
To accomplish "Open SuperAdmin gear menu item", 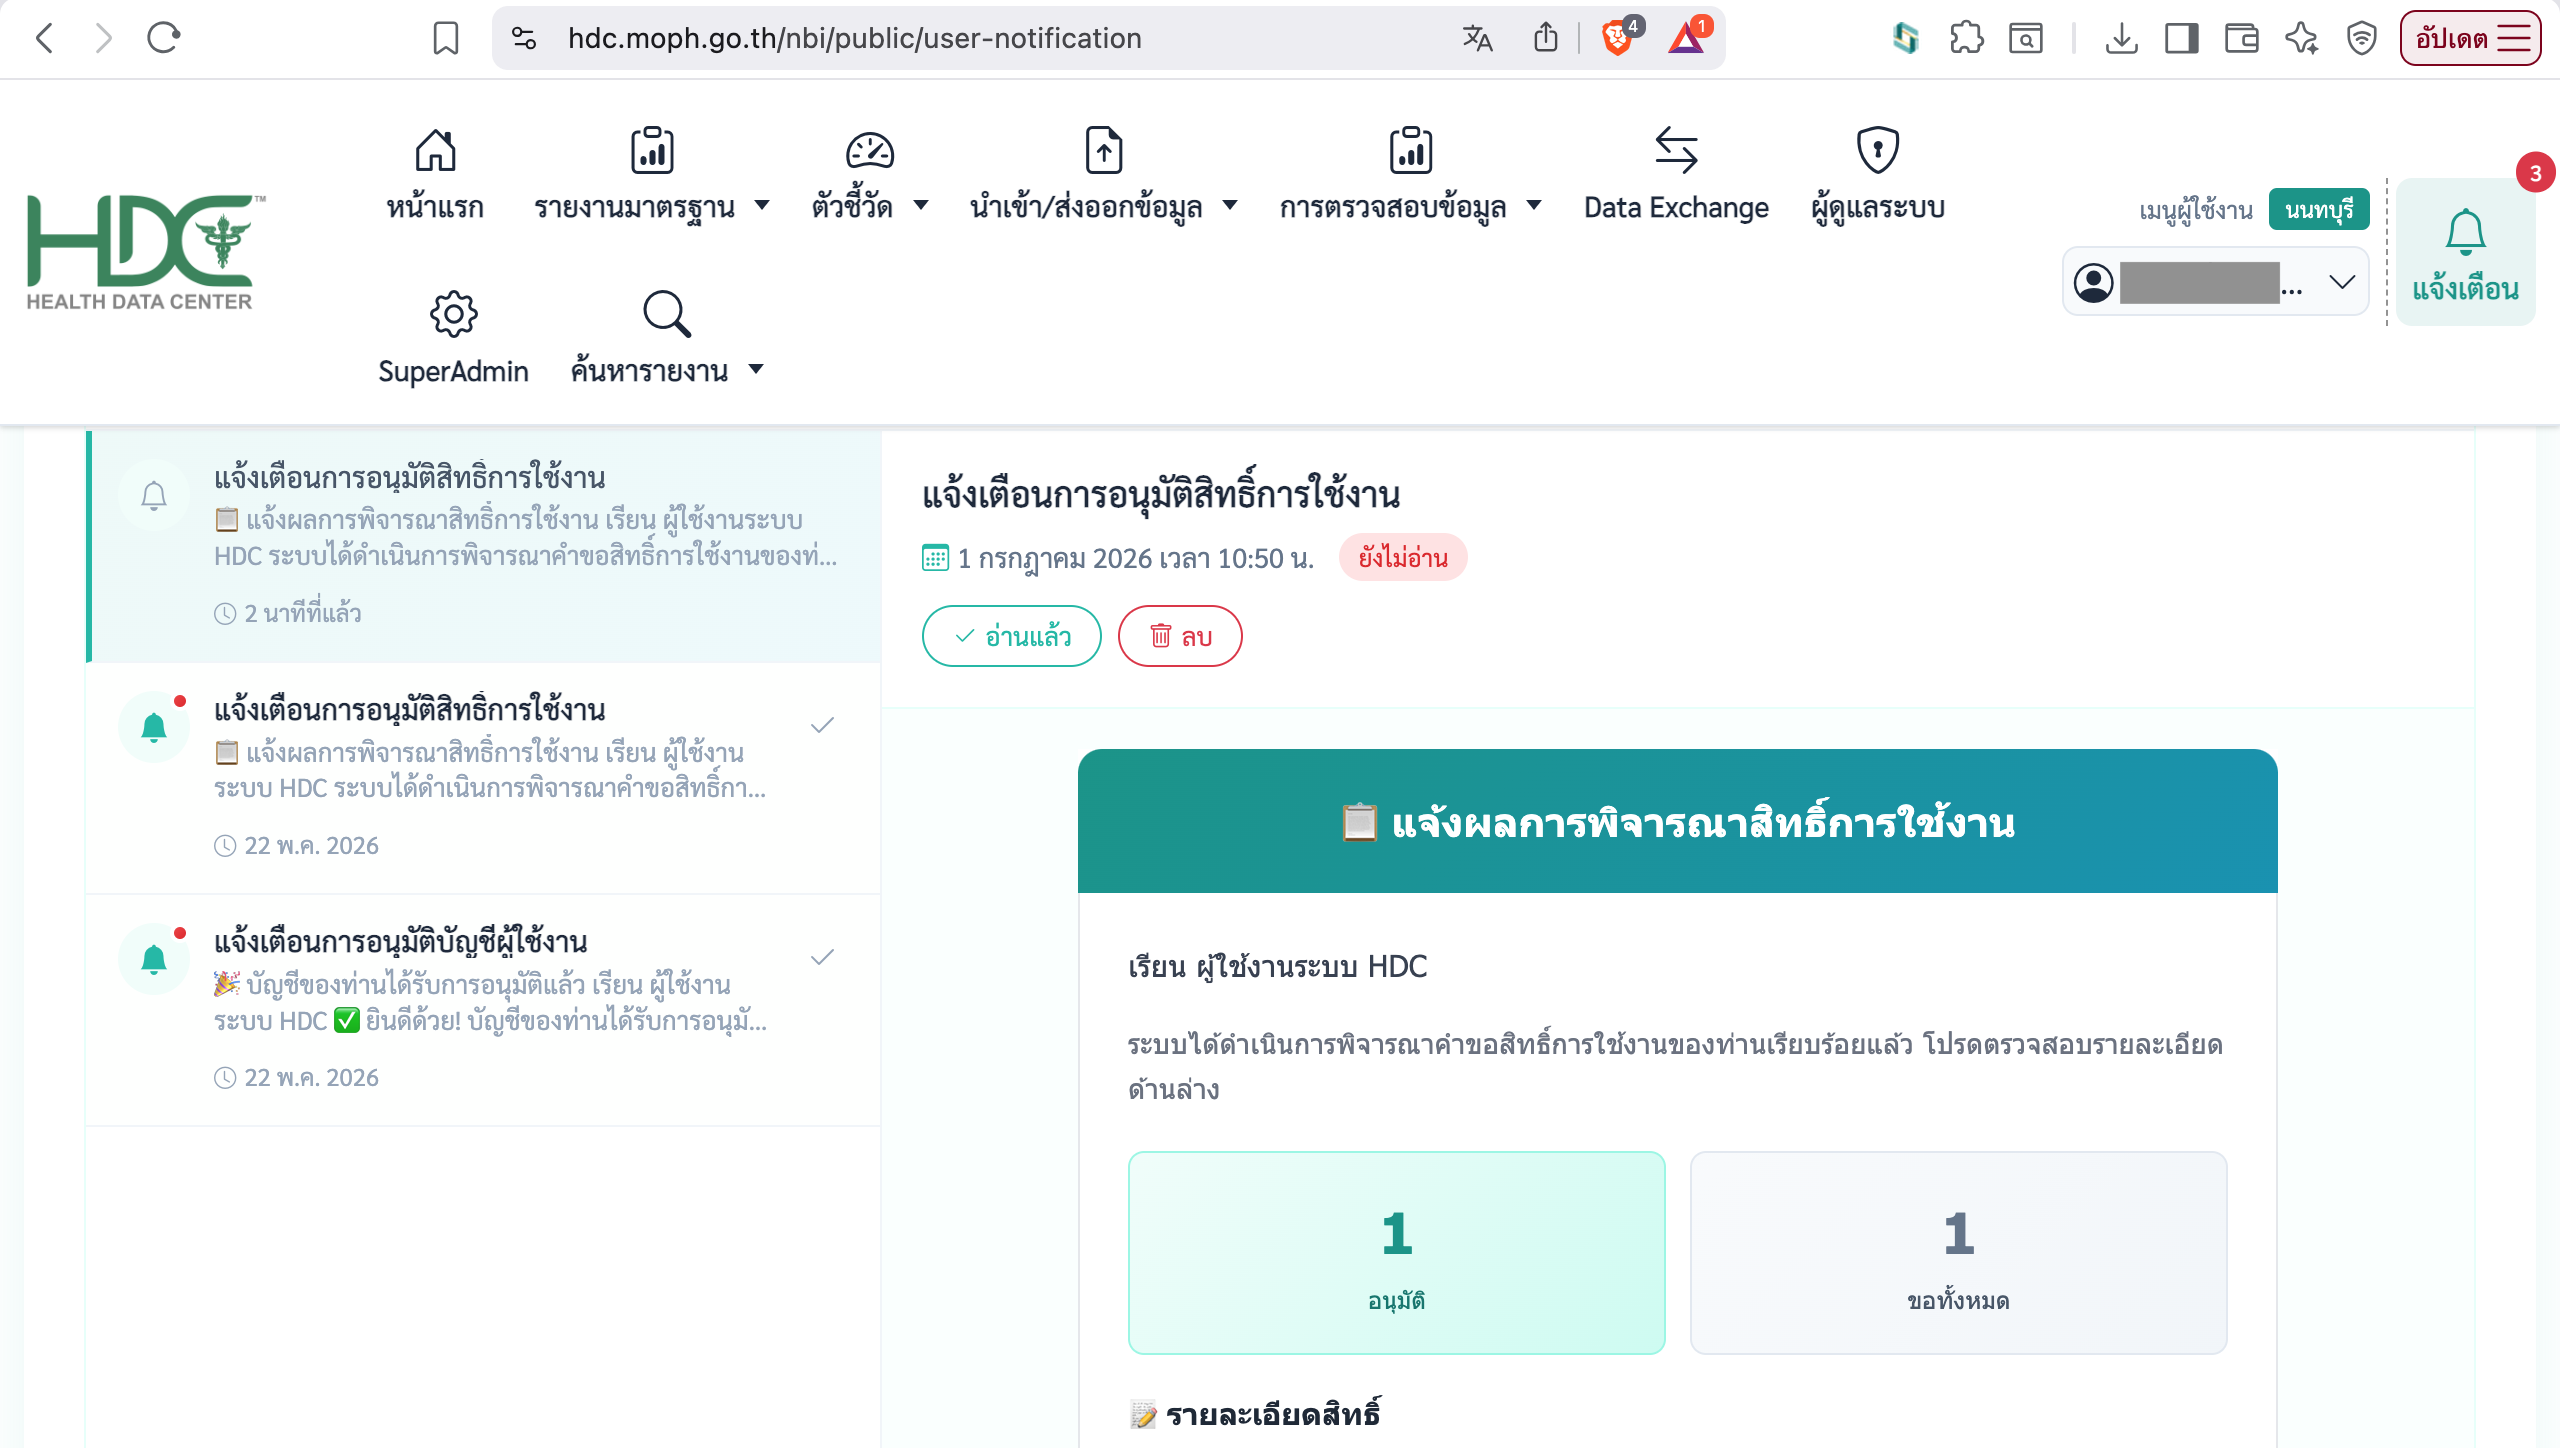I will [453, 338].
